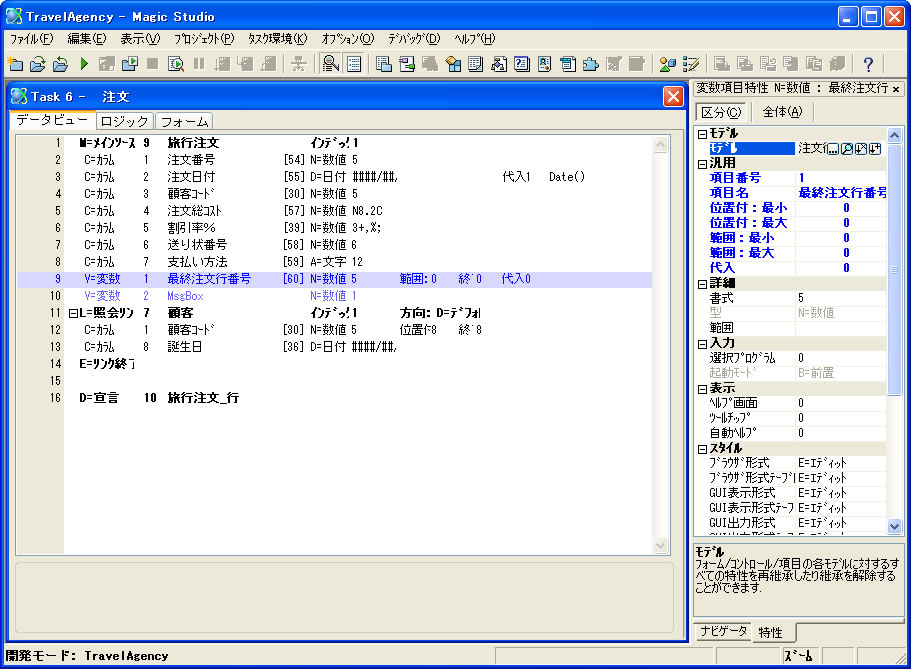Switch to the フォーム tab
This screenshot has height=669, width=911.
tap(184, 121)
